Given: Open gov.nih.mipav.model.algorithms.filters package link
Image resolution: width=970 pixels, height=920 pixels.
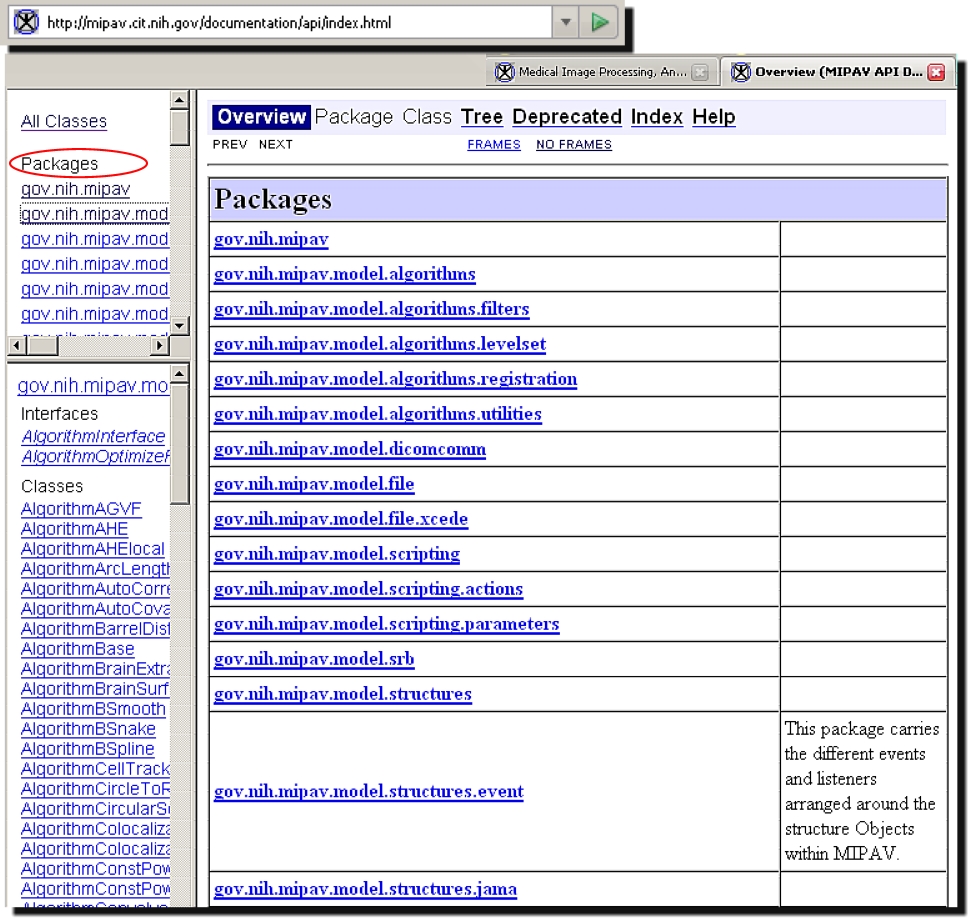Looking at the screenshot, I should pyautogui.click(x=371, y=309).
